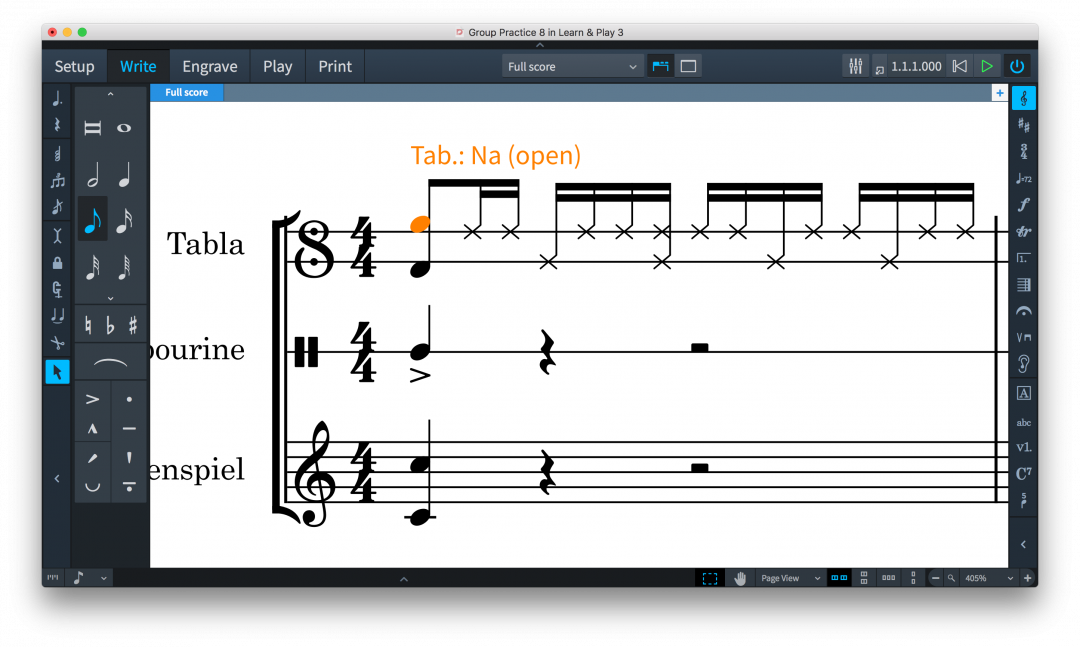Switch to Play mode
Image resolution: width=1080 pixels, height=647 pixels.
click(278, 67)
